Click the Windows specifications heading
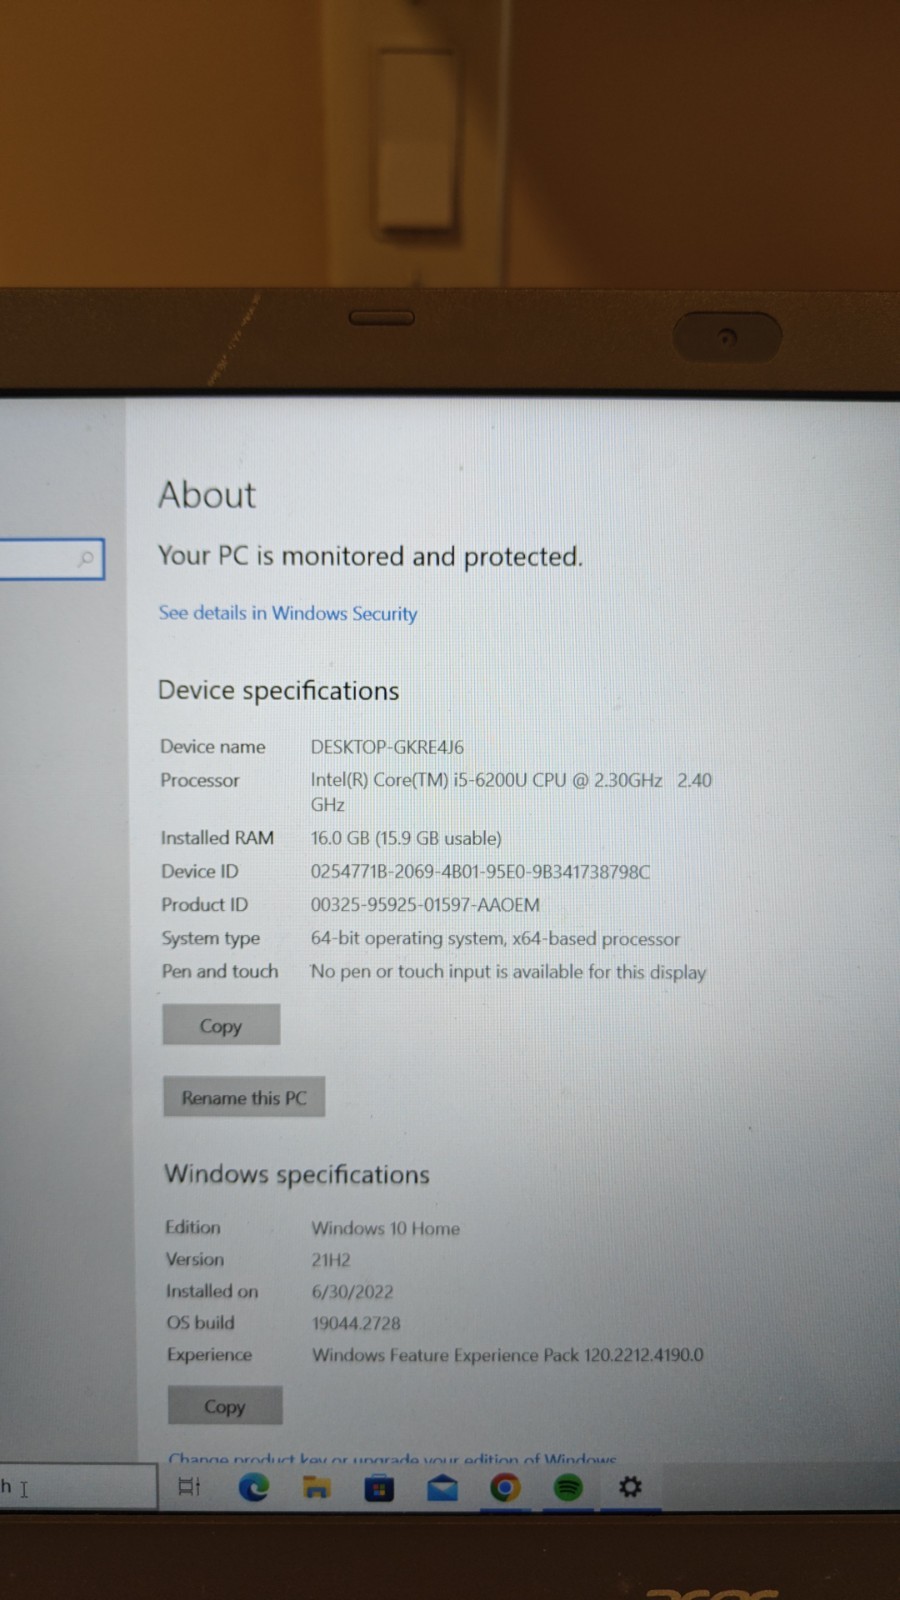This screenshot has width=900, height=1600. click(297, 1174)
